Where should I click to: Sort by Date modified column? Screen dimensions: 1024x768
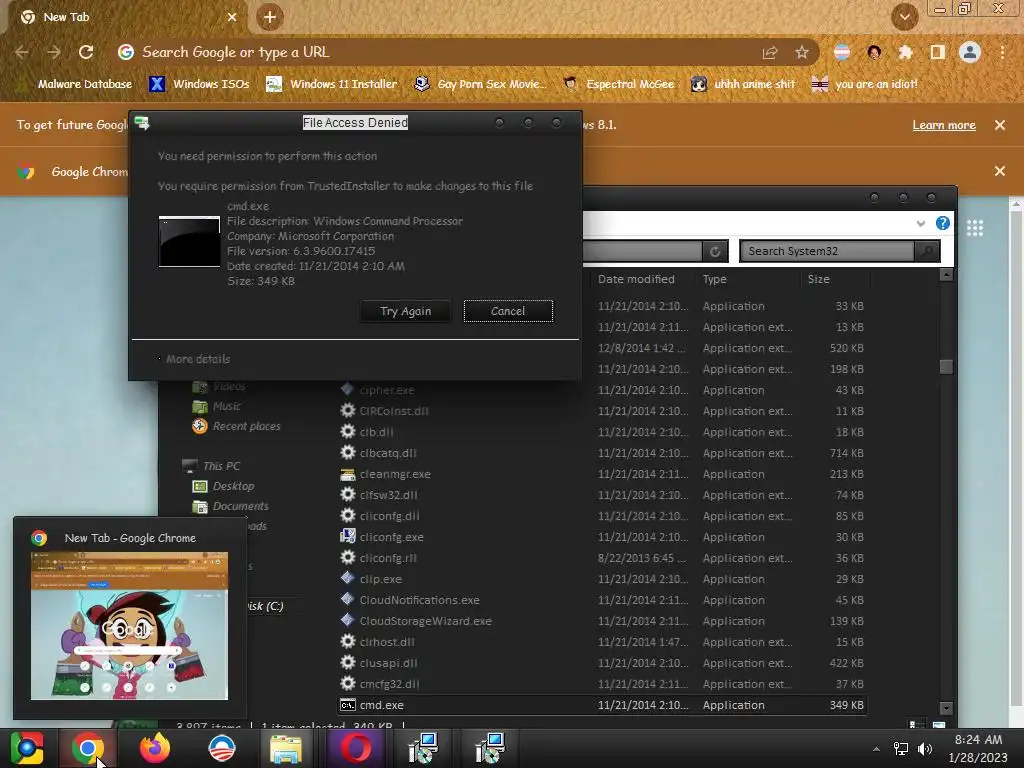pos(636,279)
